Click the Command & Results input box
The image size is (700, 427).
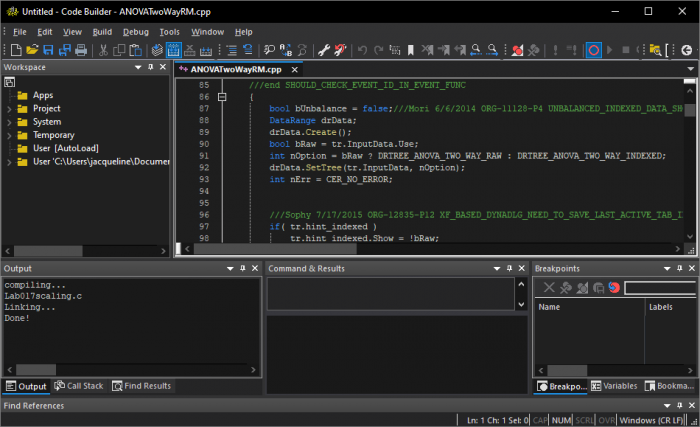[x=389, y=294]
